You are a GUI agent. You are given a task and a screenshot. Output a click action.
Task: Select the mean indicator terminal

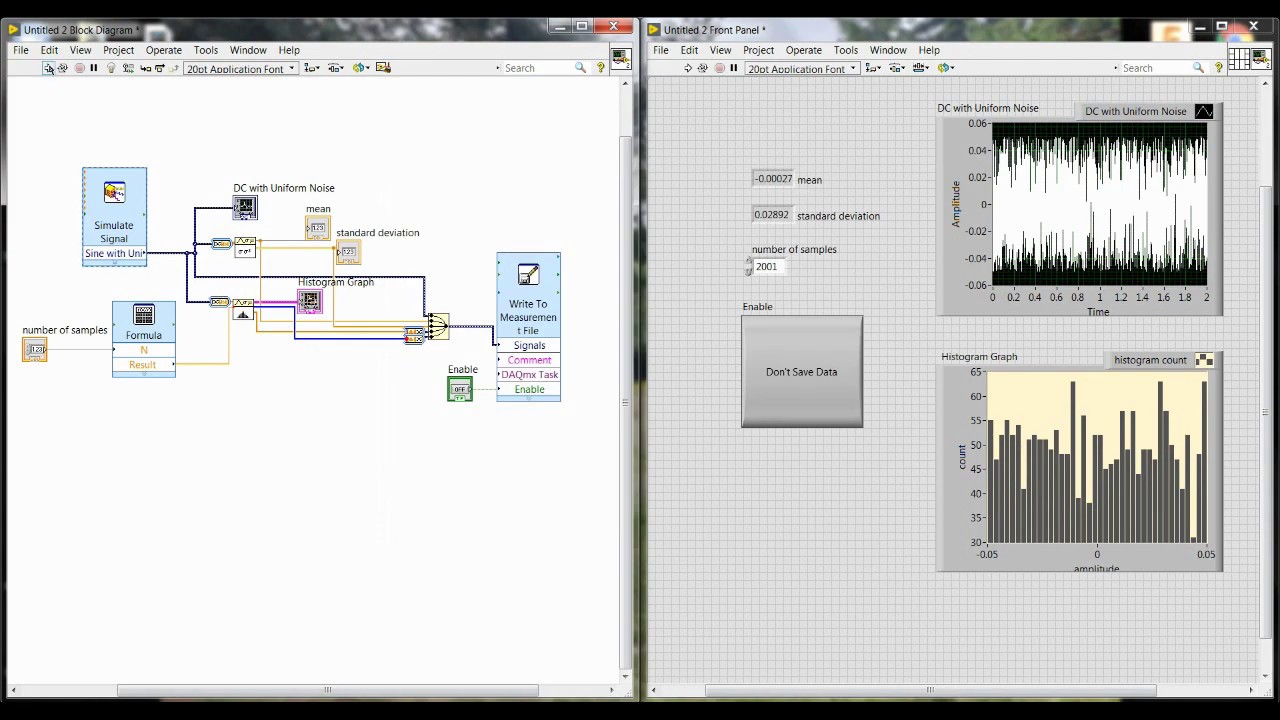coord(317,228)
